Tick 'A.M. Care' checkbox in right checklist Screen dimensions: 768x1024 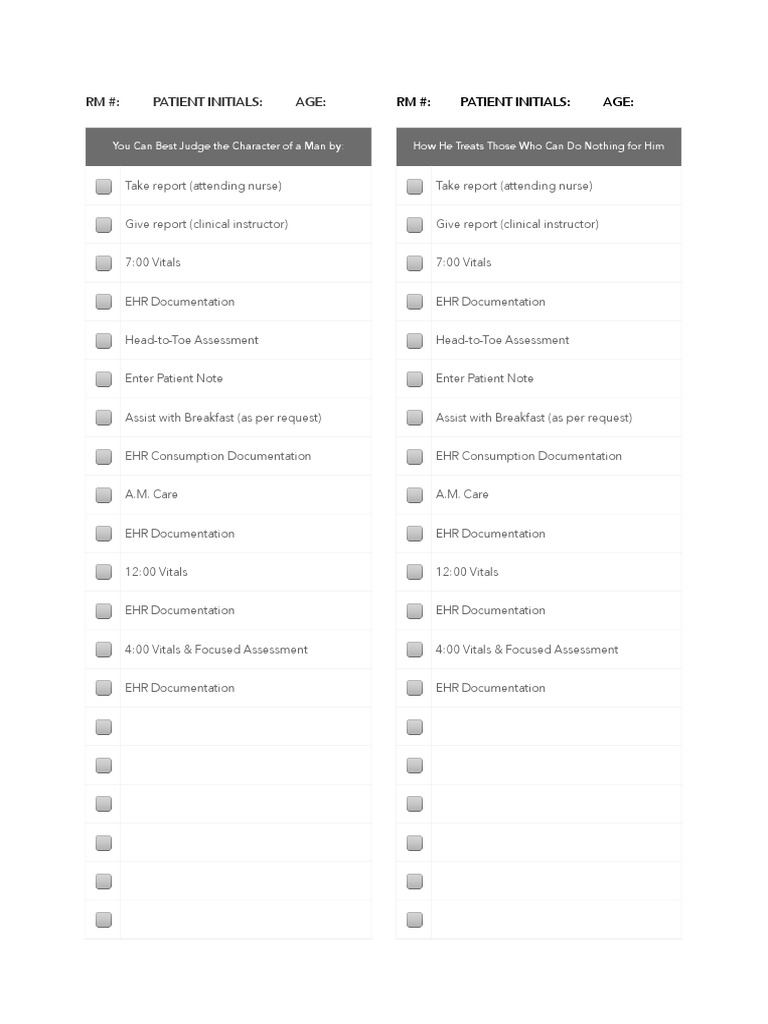[x=415, y=495]
